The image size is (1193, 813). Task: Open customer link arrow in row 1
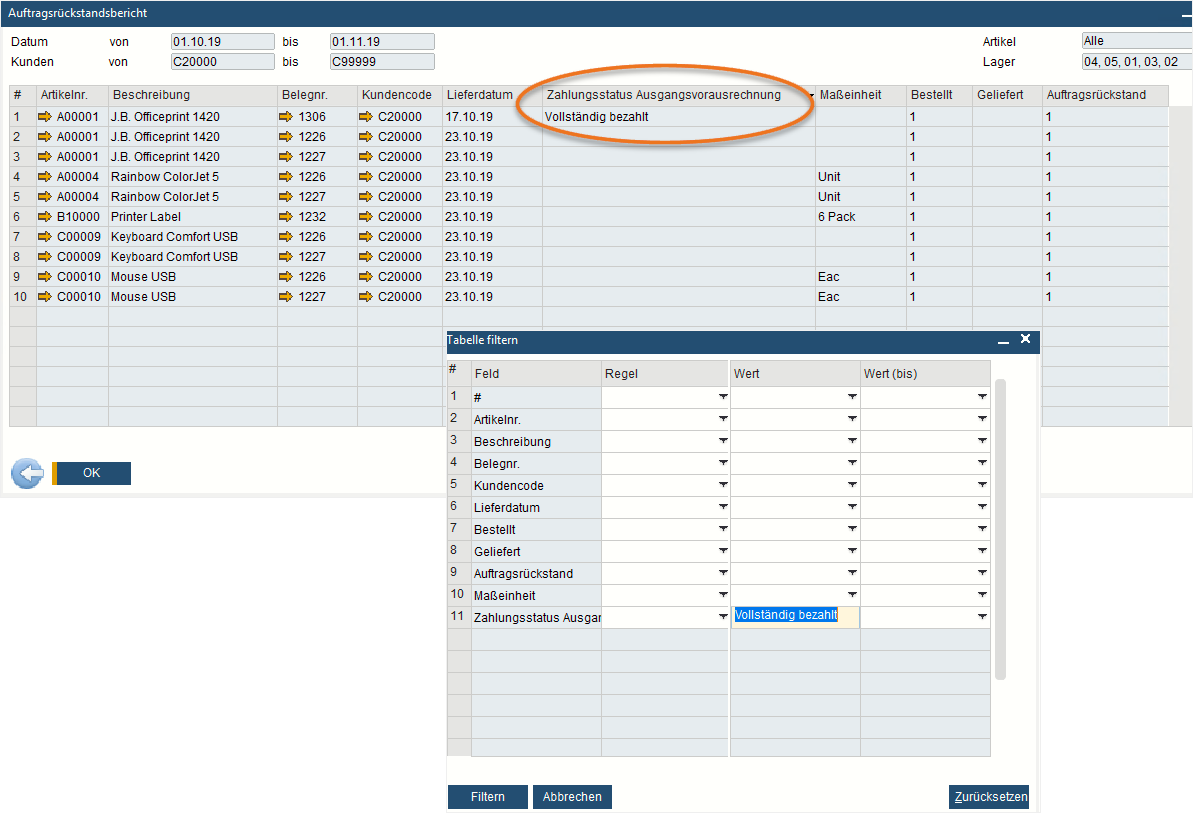366,116
